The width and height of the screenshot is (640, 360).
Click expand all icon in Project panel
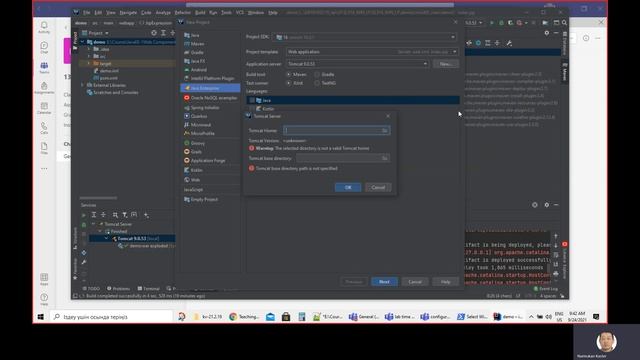[x=163, y=33]
